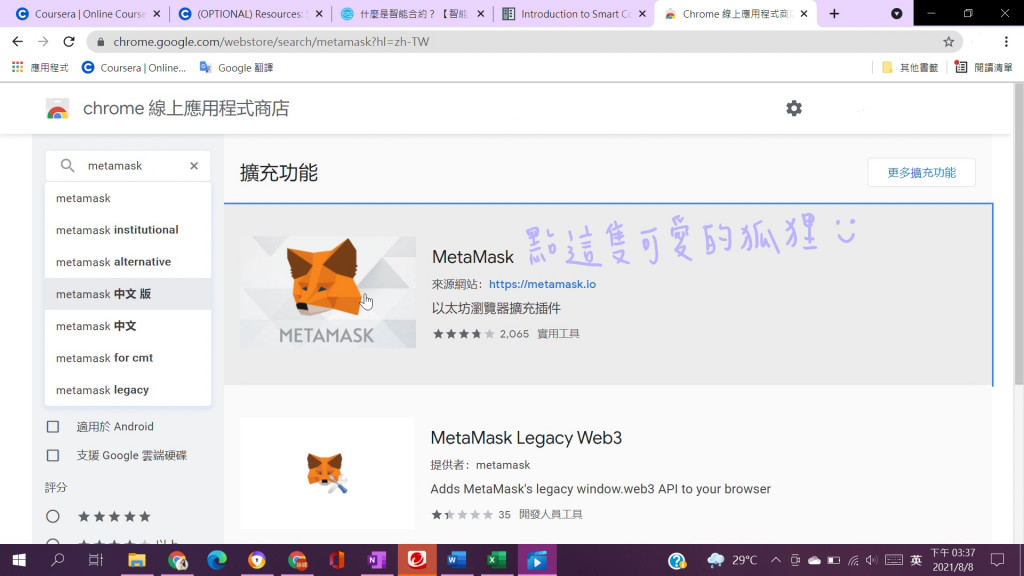Click the search magnifier icon in the store sidebar
This screenshot has width=1024, height=576.
[67, 166]
